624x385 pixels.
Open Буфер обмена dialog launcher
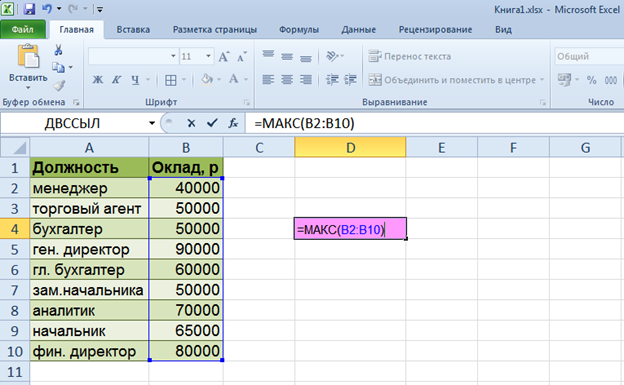76,103
